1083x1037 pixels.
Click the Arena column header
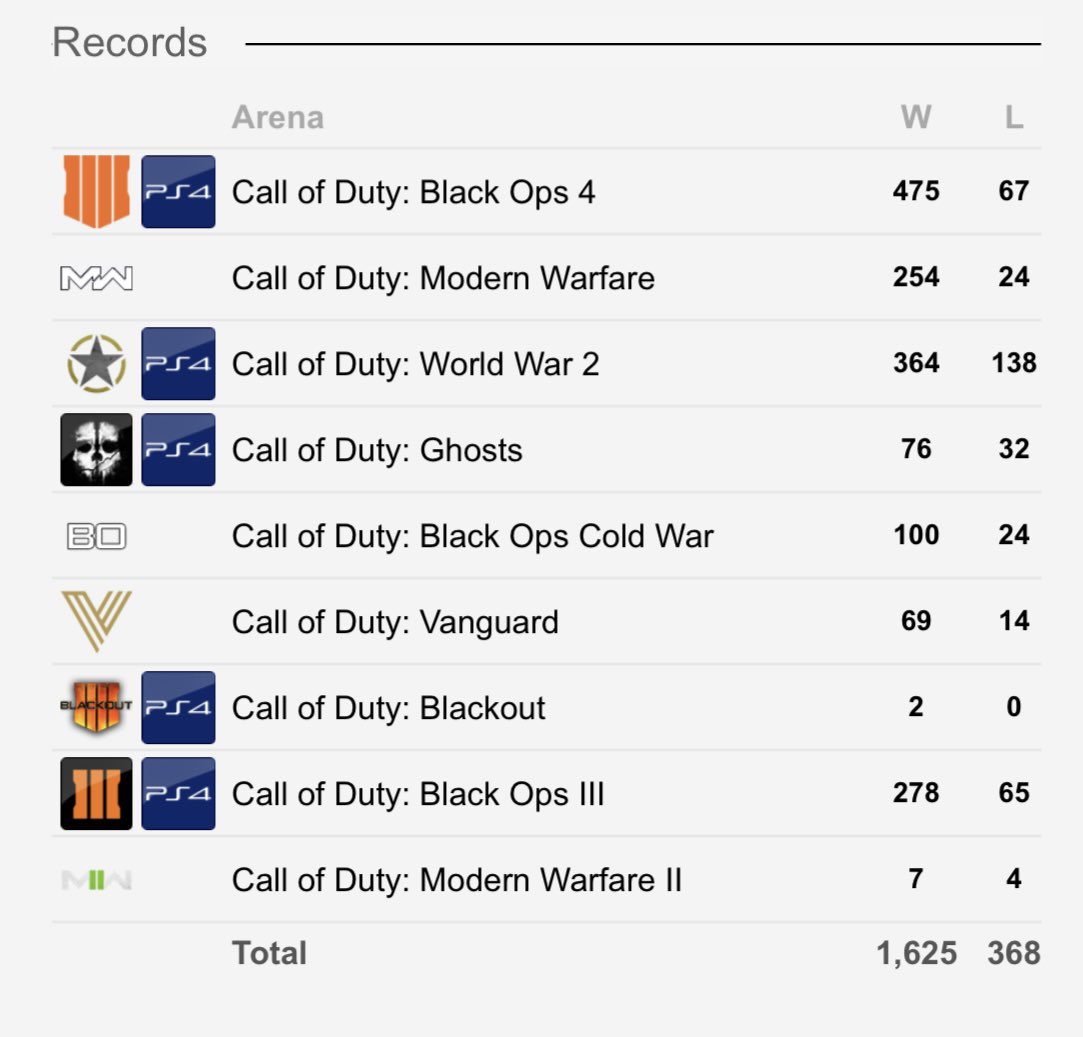point(278,117)
